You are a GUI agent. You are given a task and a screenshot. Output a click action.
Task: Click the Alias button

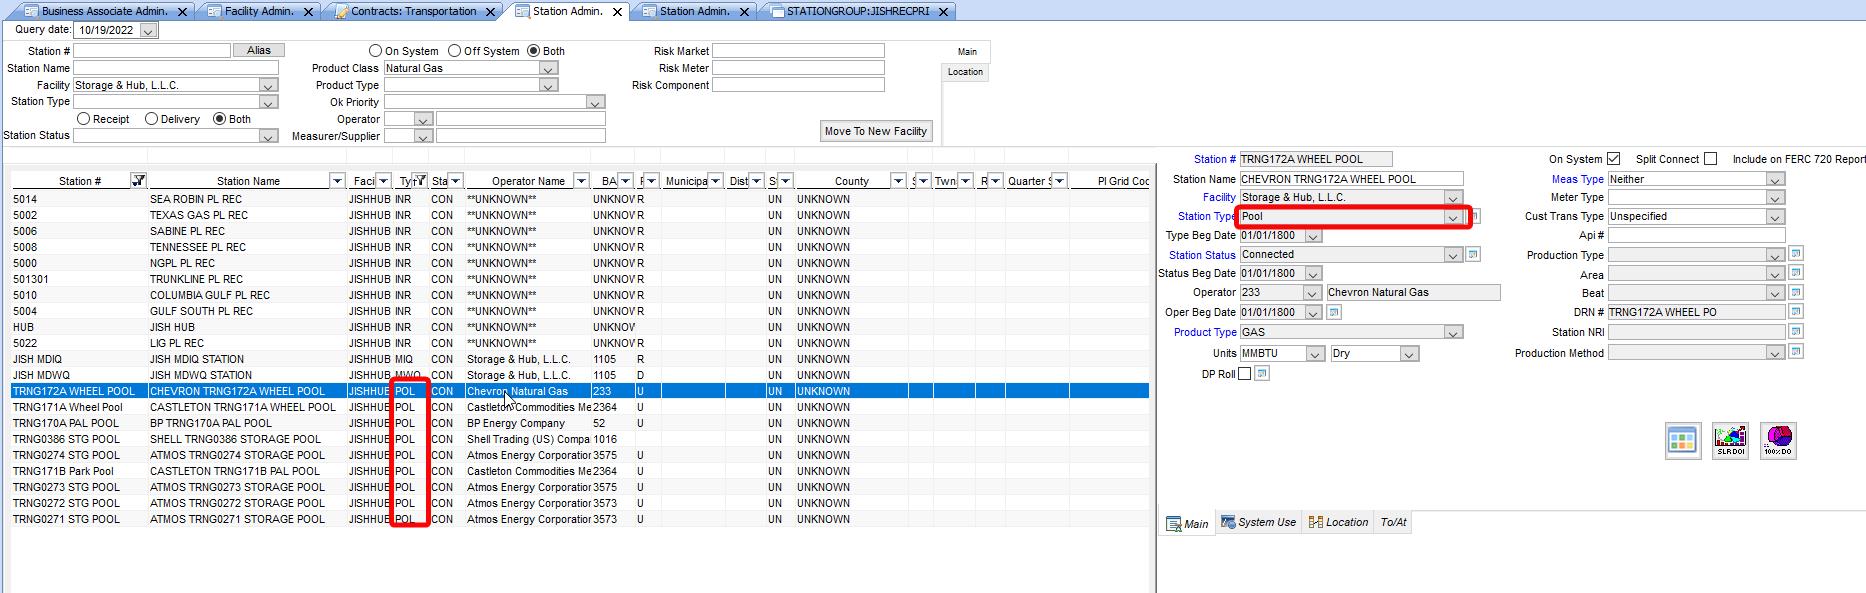(259, 50)
